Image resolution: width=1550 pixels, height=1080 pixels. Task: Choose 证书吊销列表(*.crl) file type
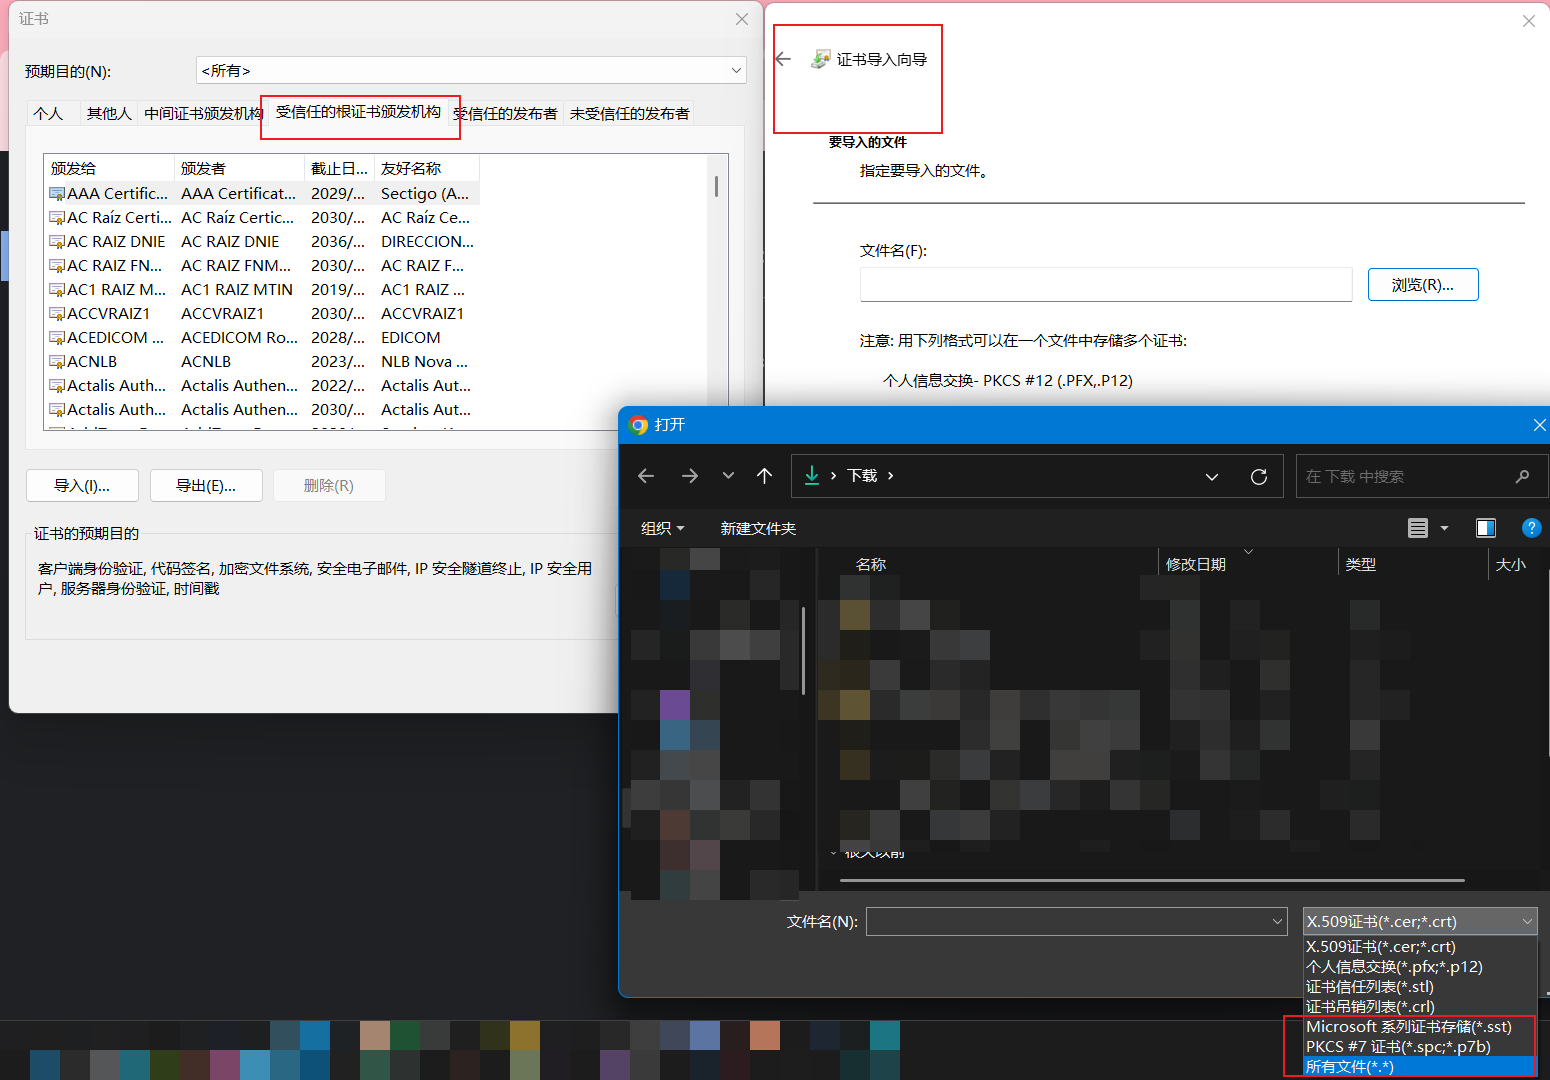[1420, 1007]
